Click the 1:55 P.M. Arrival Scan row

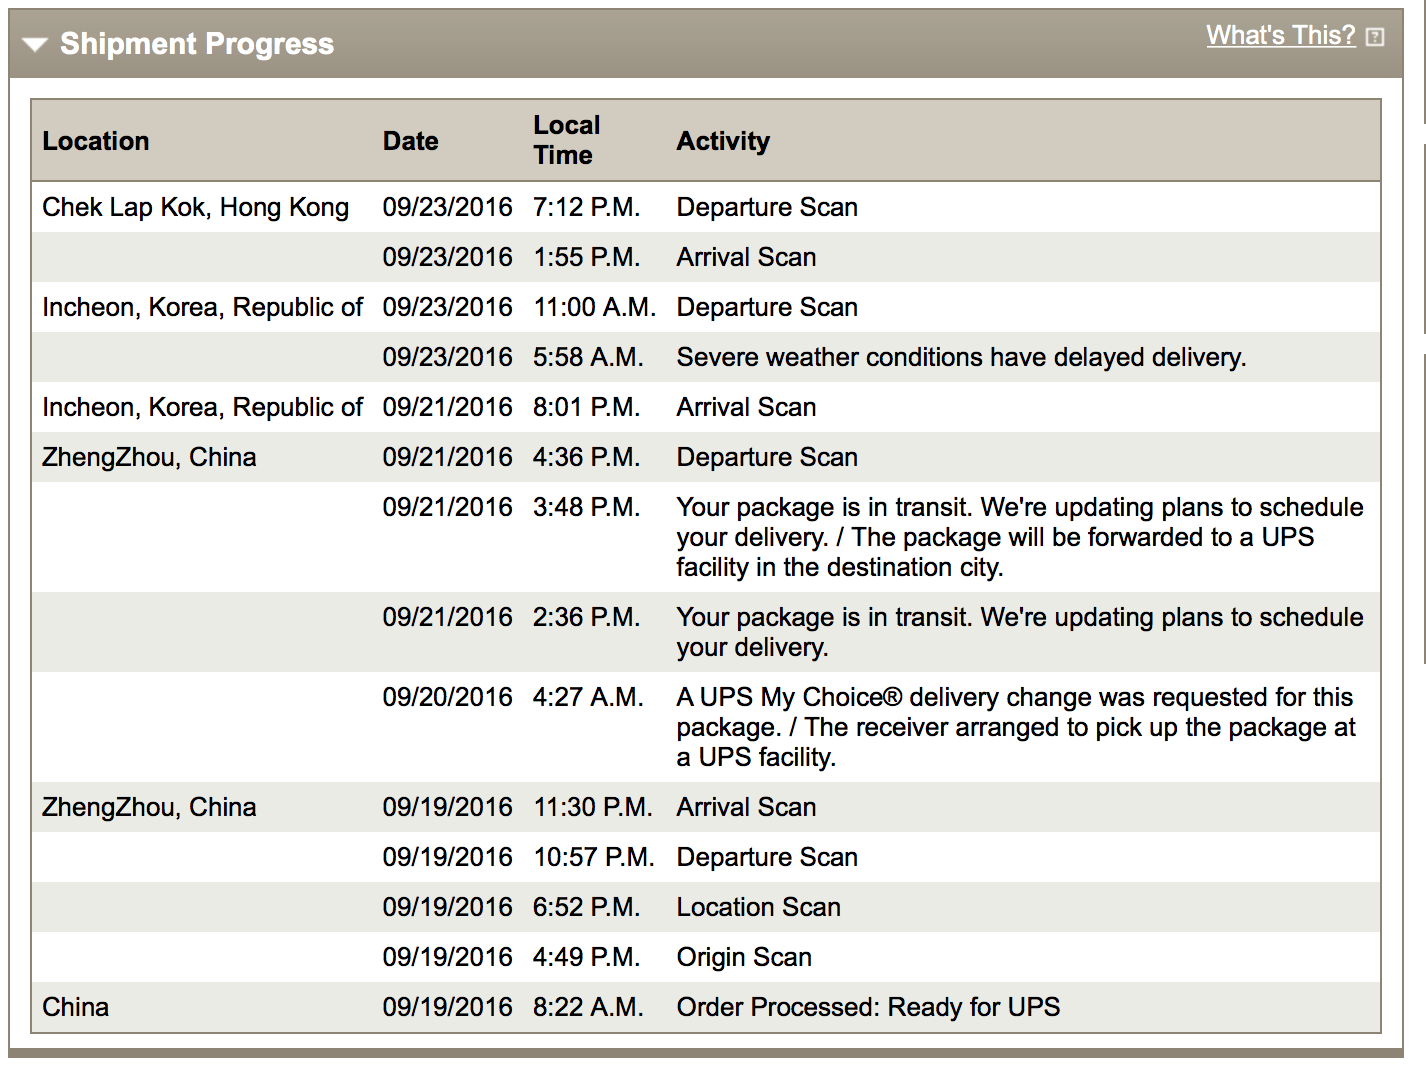coord(706,257)
